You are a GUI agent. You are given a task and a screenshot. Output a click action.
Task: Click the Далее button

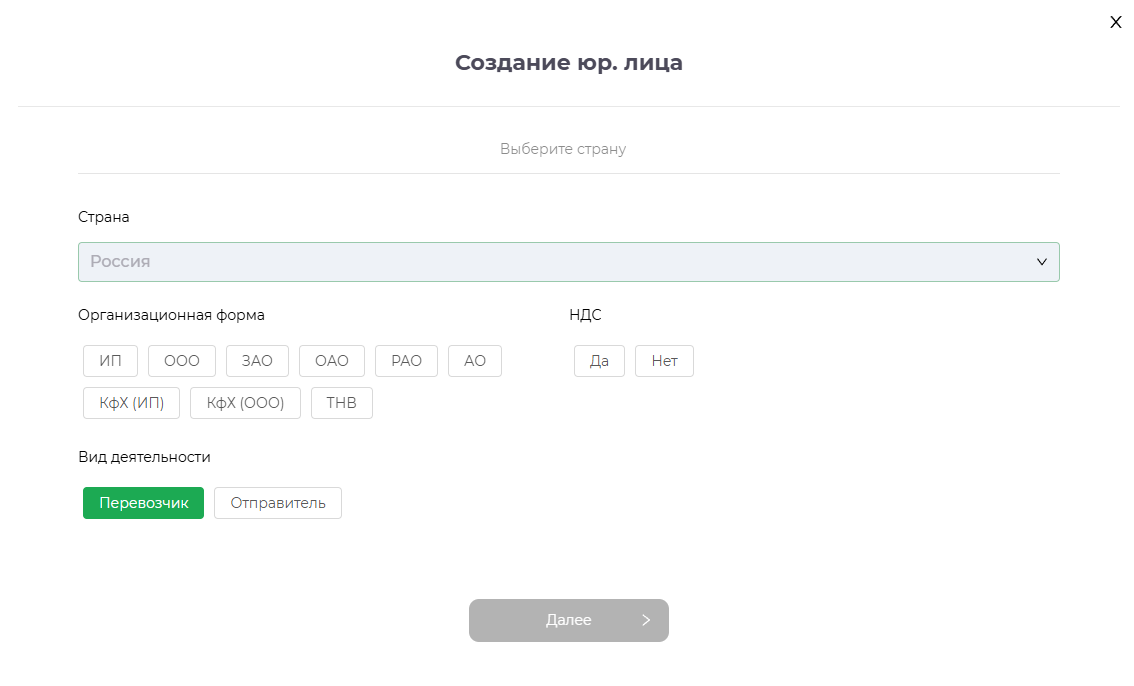568,620
